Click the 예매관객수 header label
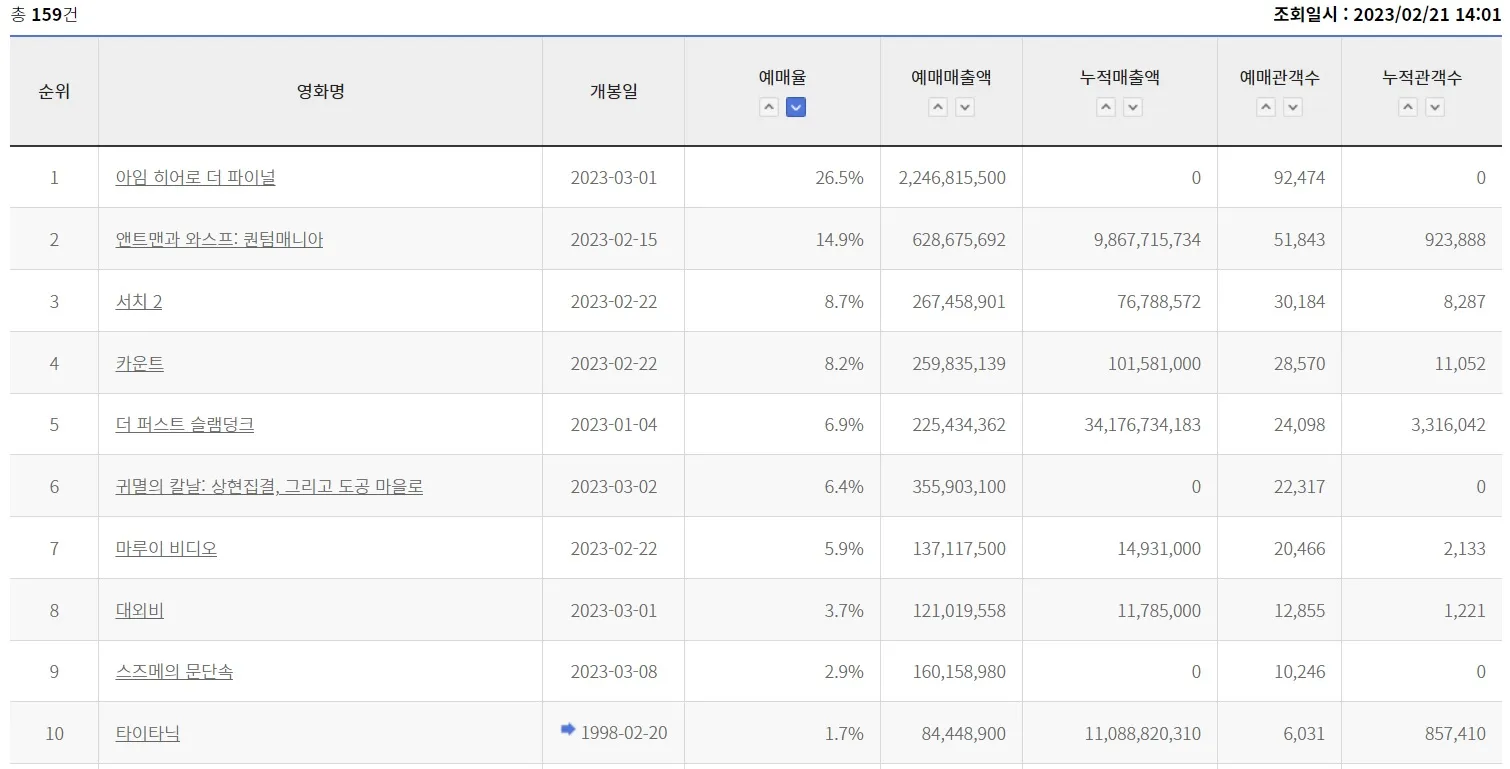Screen dimensions: 1510x769 pos(1279,78)
